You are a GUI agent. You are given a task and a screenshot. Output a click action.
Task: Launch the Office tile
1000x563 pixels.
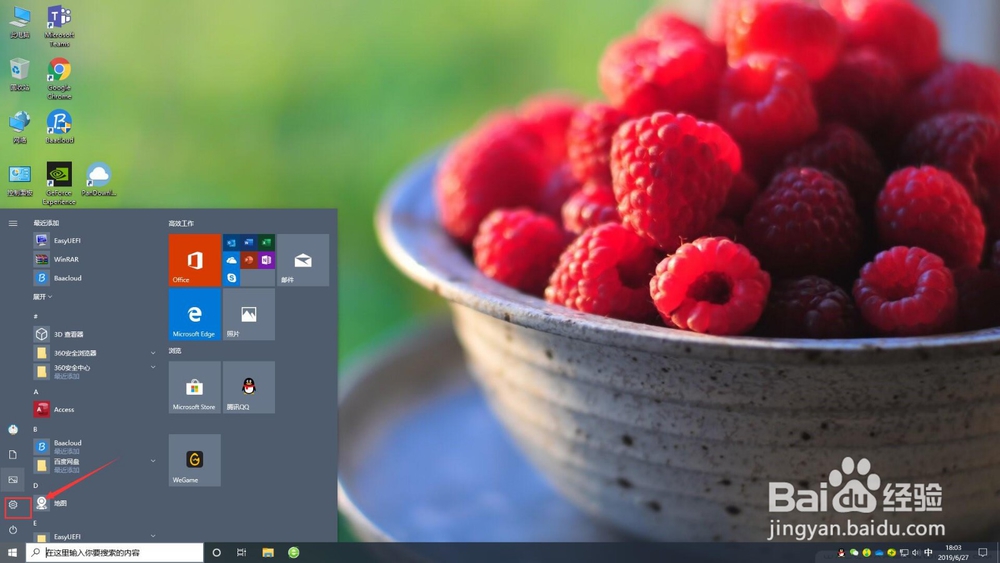point(195,260)
